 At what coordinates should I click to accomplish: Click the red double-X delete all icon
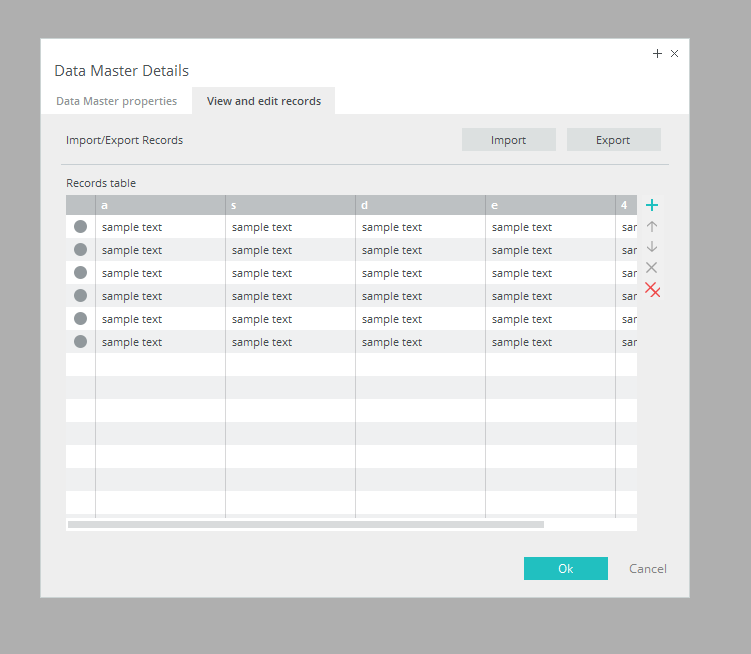(x=652, y=290)
